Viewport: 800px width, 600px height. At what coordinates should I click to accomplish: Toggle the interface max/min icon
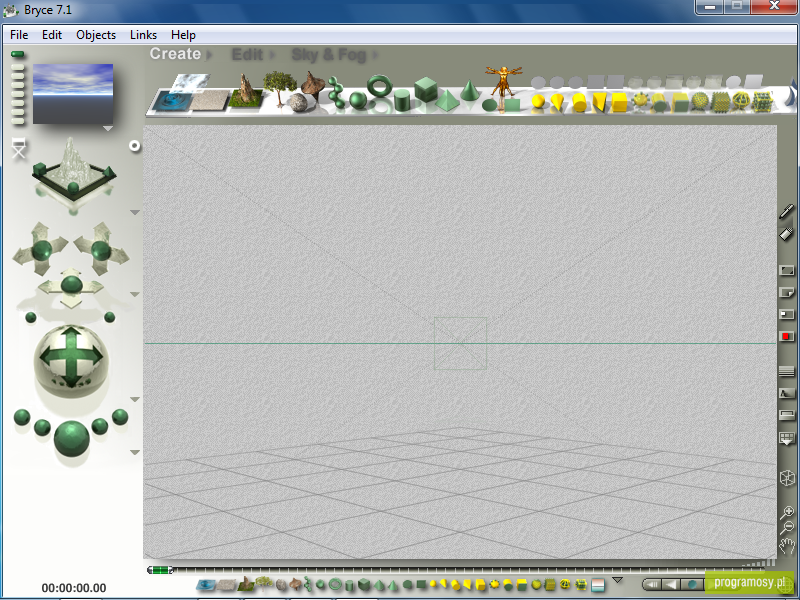pyautogui.click(x=786, y=270)
